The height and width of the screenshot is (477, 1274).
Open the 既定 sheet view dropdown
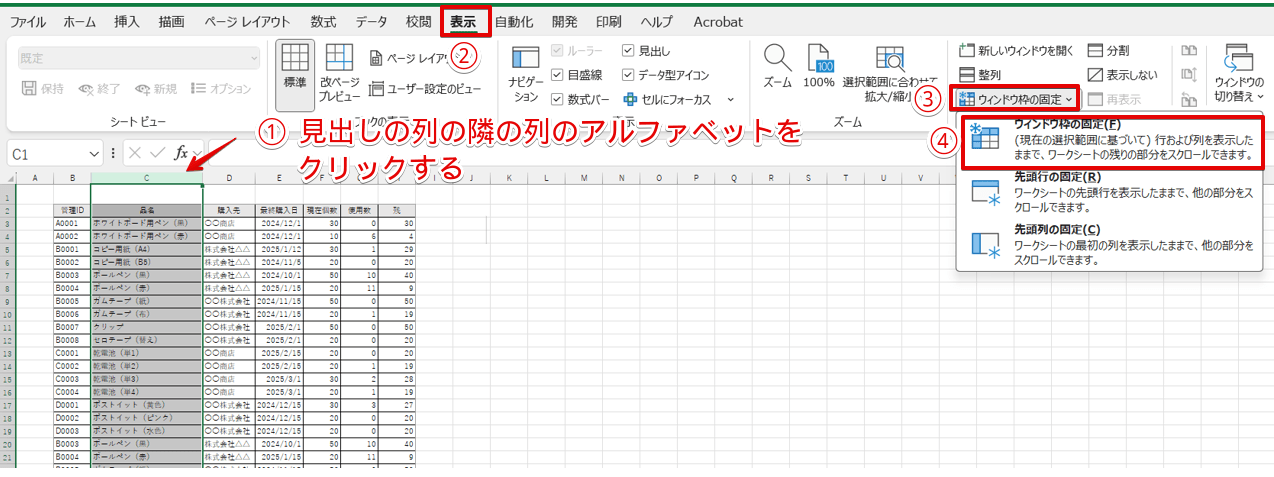click(x=137, y=59)
